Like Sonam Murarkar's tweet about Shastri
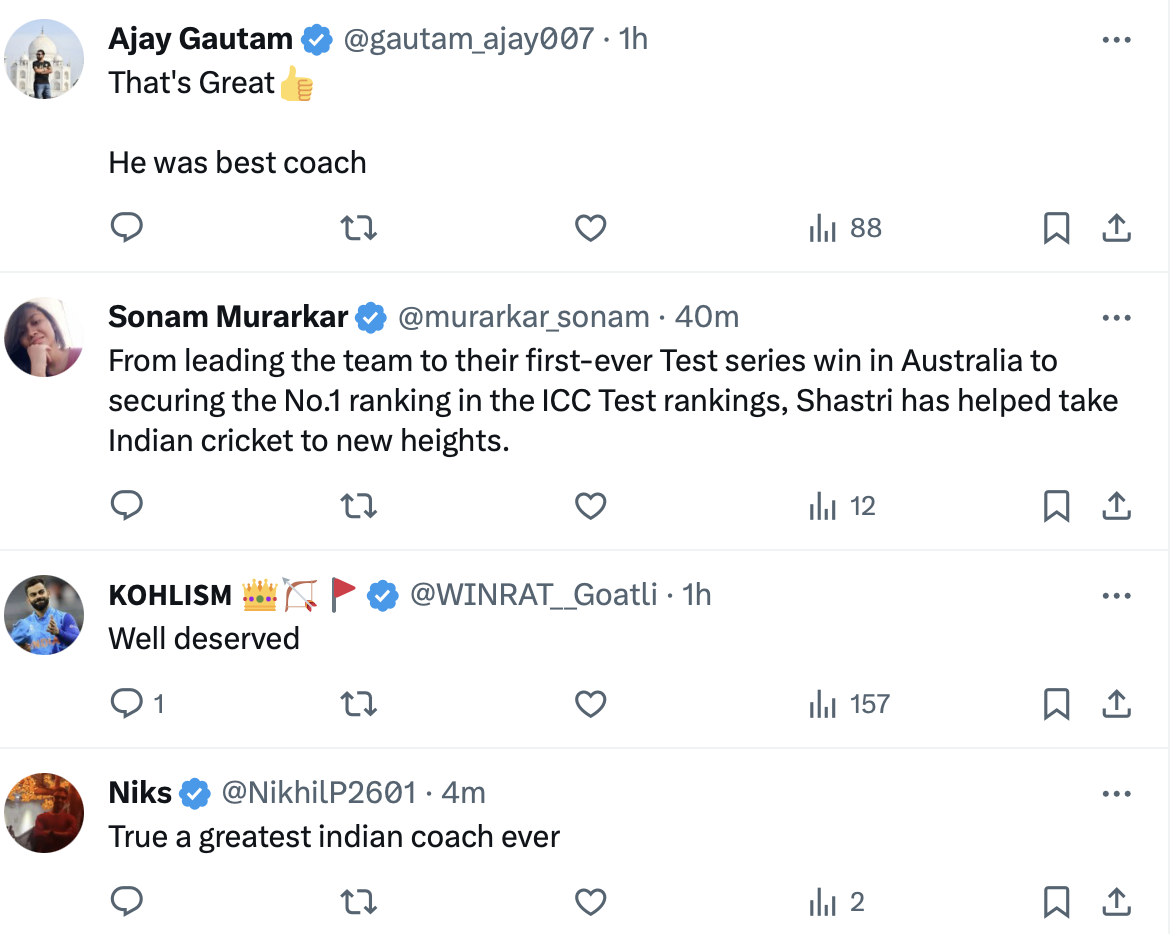The width and height of the screenshot is (1170, 934). [x=591, y=506]
